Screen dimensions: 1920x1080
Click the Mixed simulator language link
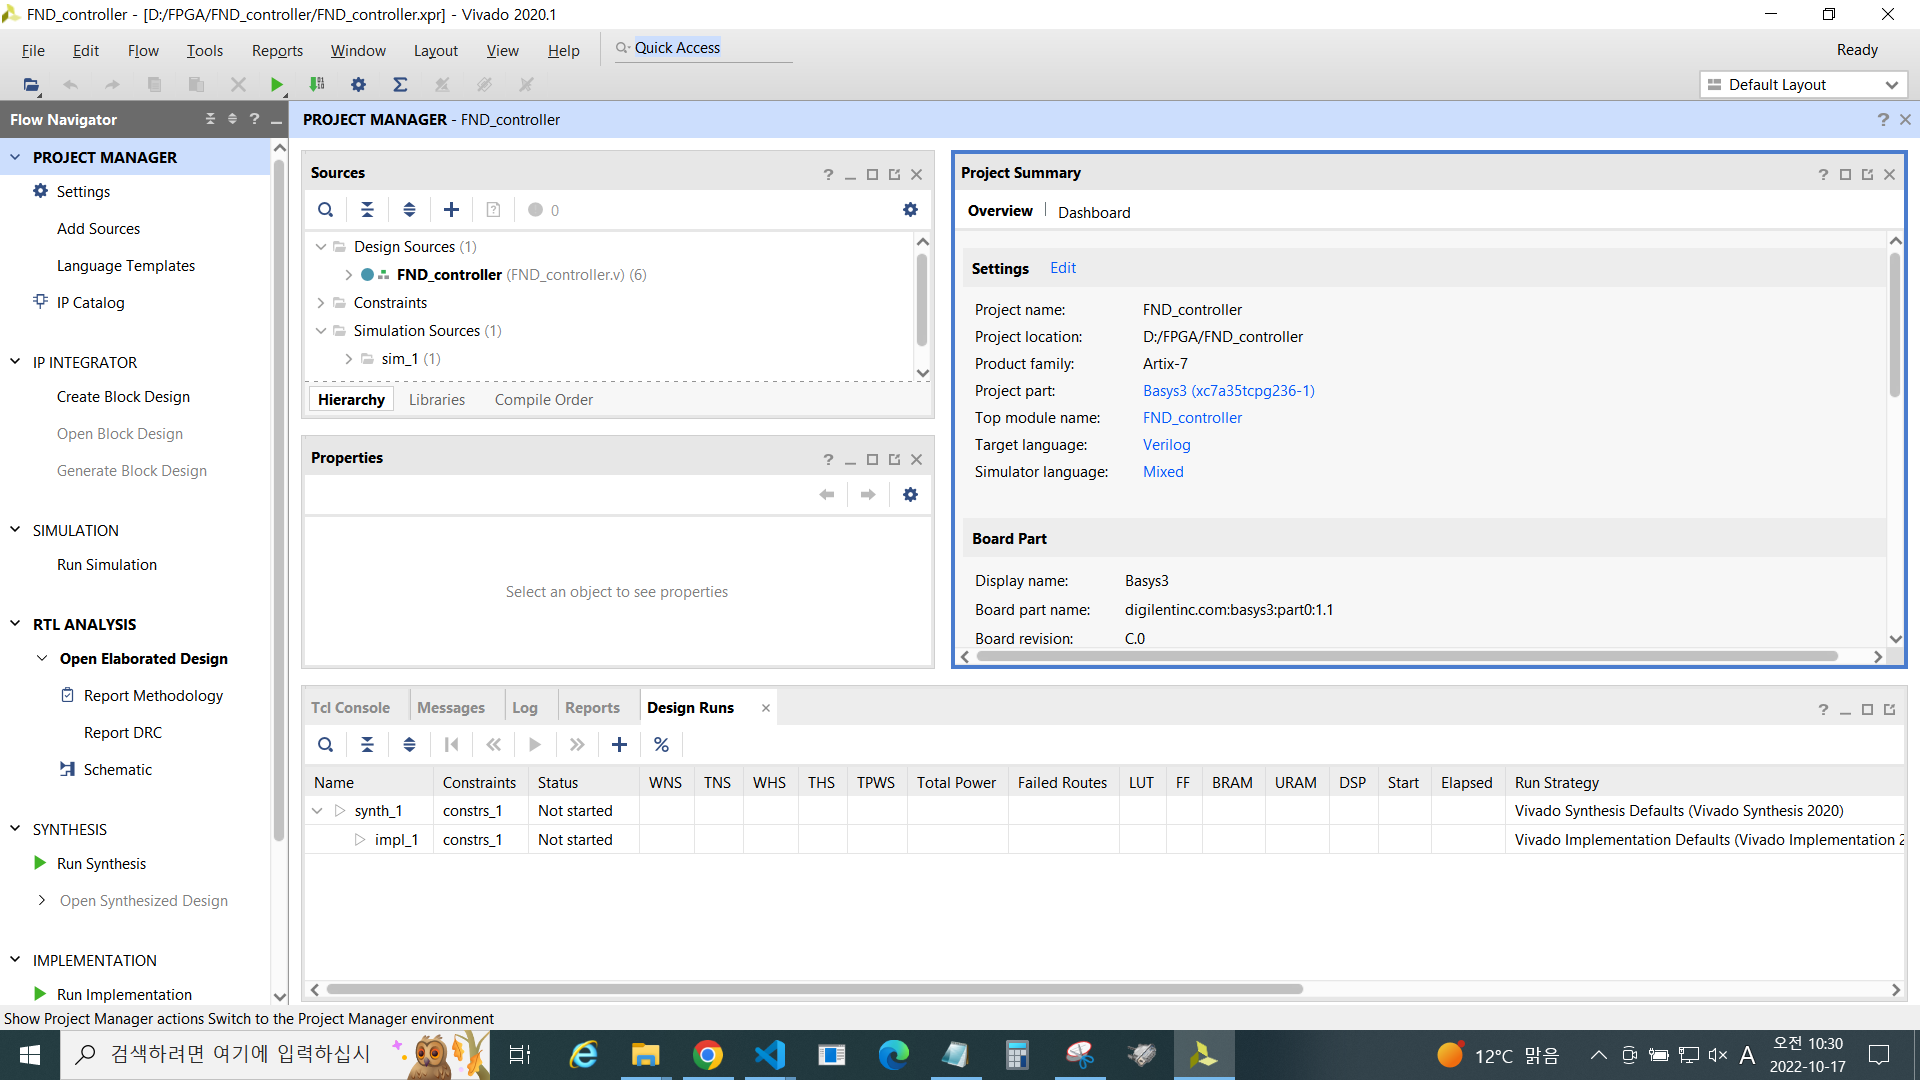(x=1163, y=472)
